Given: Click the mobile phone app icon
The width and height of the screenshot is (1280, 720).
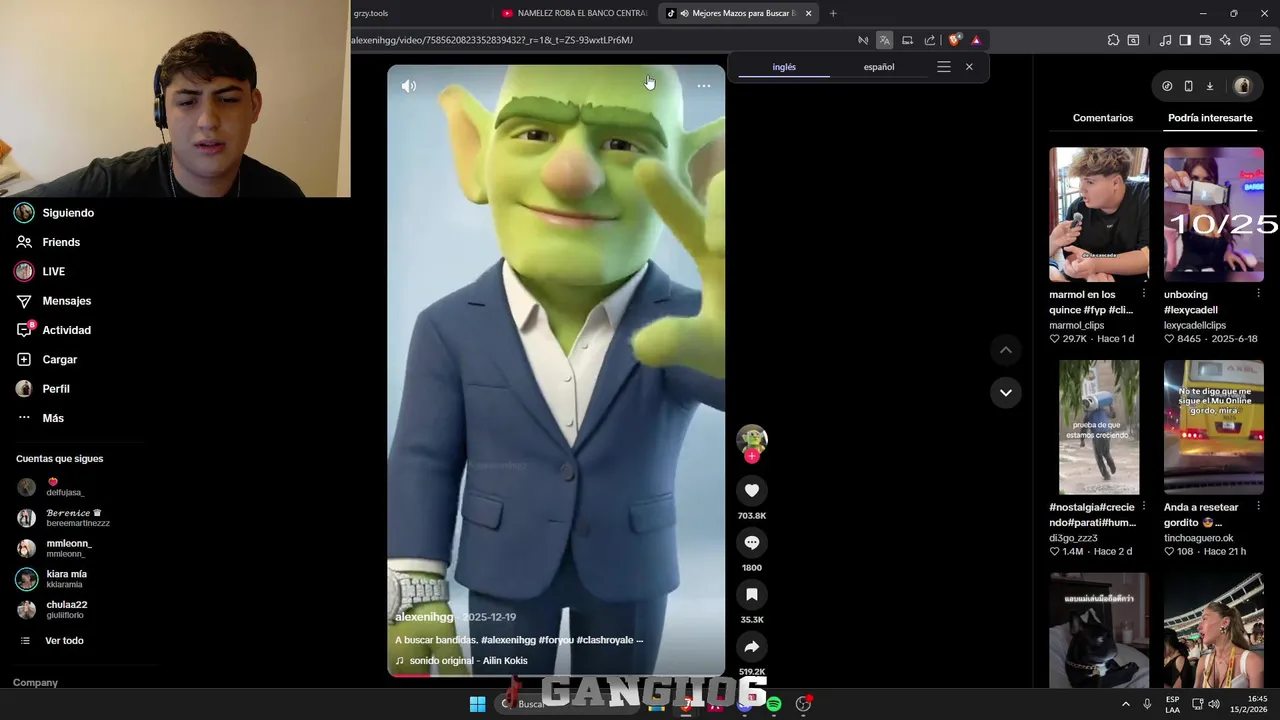Looking at the screenshot, I should coord(1188,86).
